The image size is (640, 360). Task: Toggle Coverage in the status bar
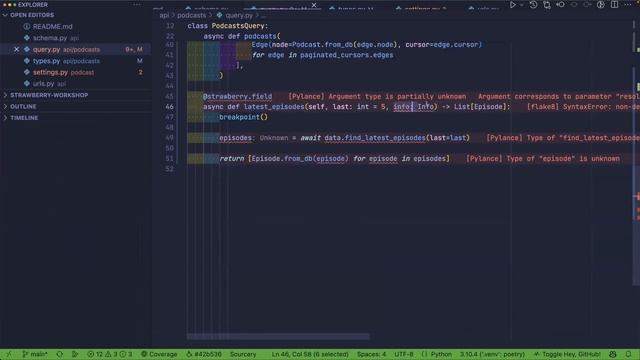click(x=159, y=354)
